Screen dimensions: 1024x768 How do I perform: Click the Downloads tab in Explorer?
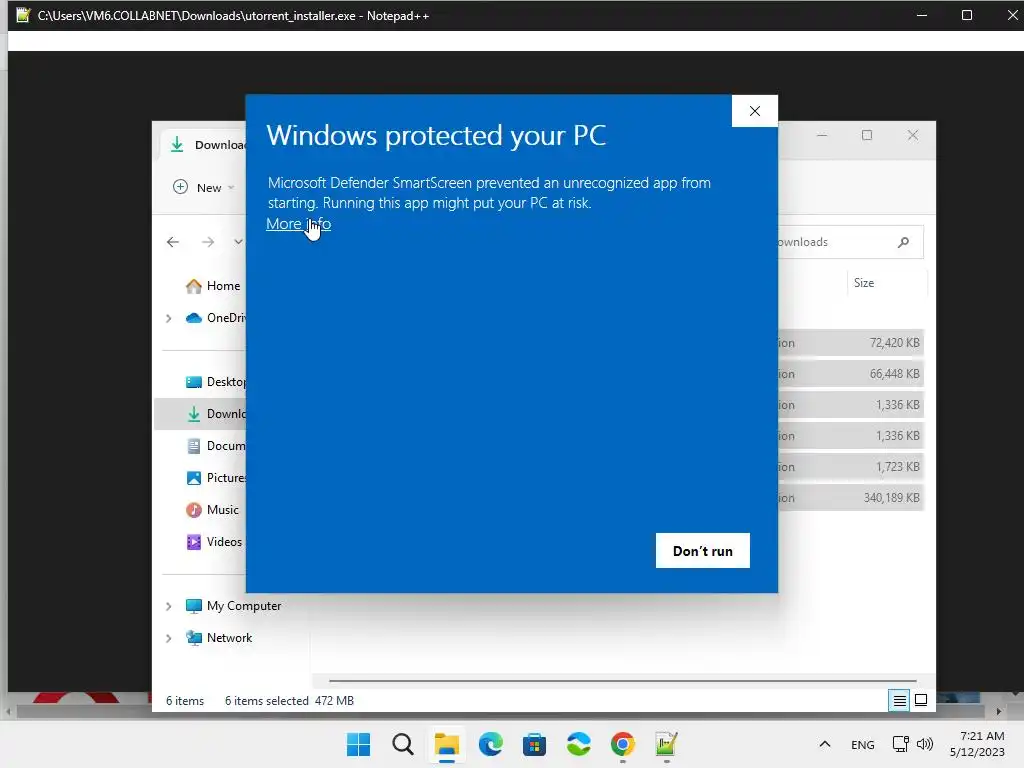pos(204,145)
